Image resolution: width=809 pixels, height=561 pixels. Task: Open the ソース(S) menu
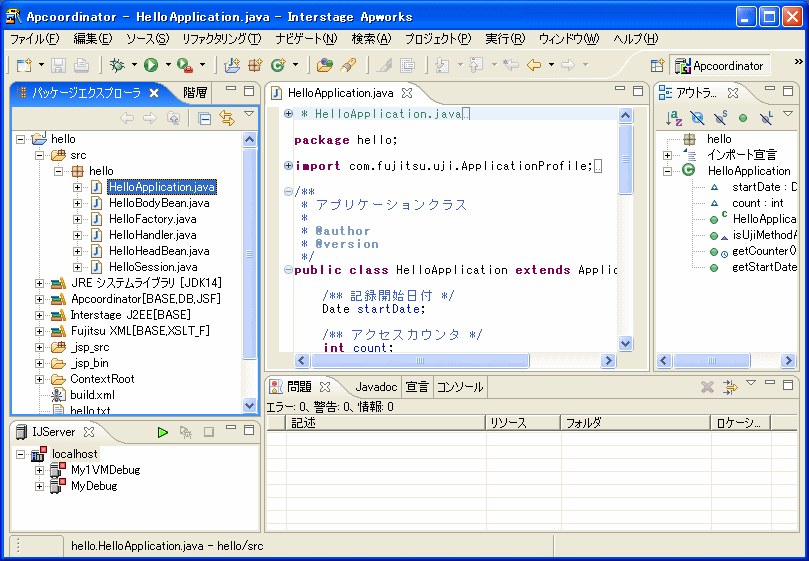coord(148,39)
